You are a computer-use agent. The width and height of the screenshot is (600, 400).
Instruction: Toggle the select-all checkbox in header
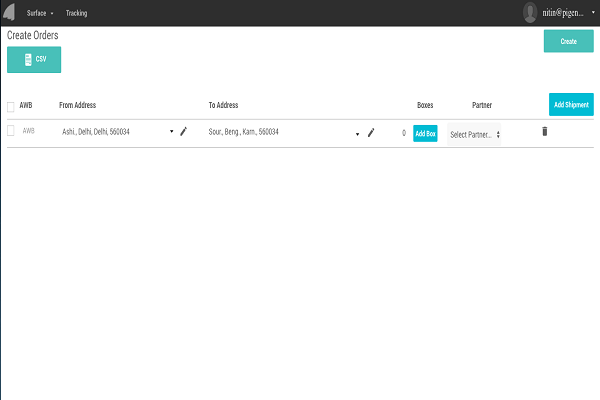(x=11, y=106)
